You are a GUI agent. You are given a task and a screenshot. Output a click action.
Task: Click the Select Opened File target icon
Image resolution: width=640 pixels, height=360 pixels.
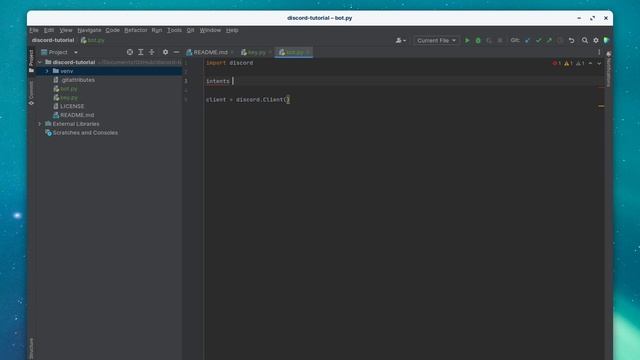[130, 52]
